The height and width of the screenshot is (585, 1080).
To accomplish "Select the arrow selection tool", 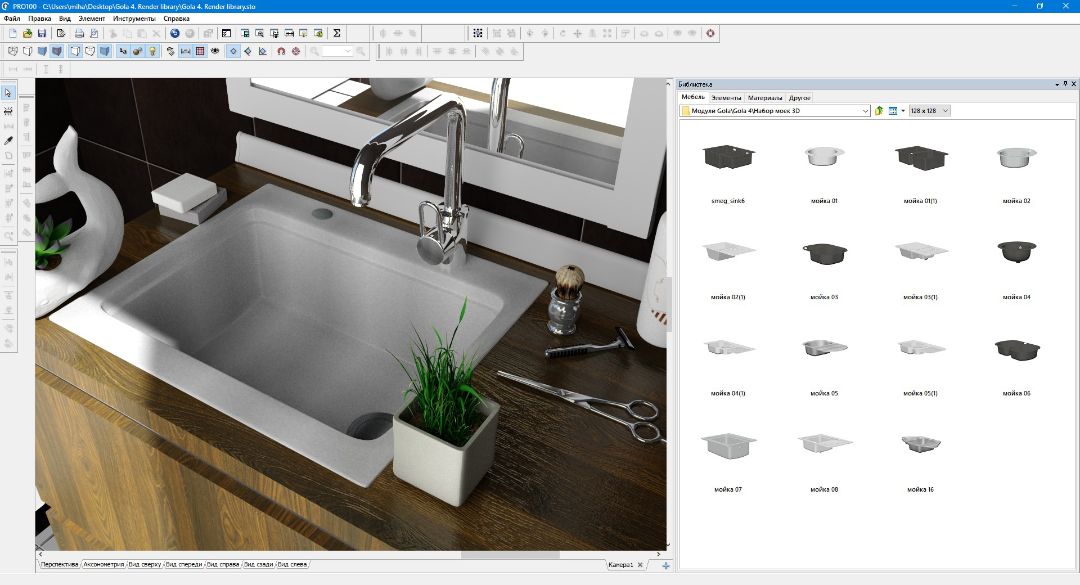I will pyautogui.click(x=9, y=93).
